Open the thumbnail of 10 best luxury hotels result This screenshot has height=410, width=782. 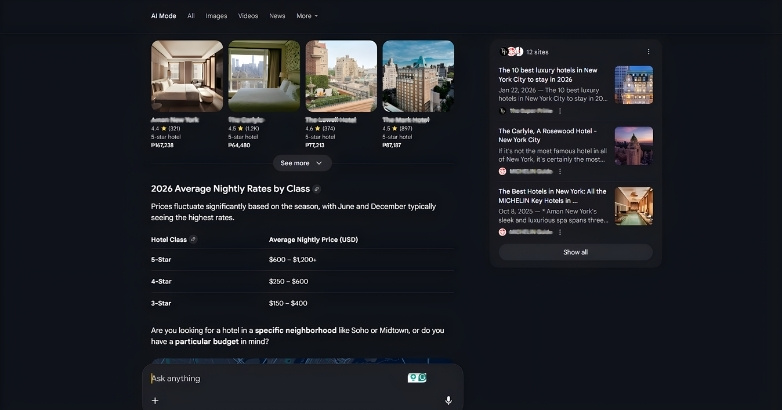[x=633, y=85]
